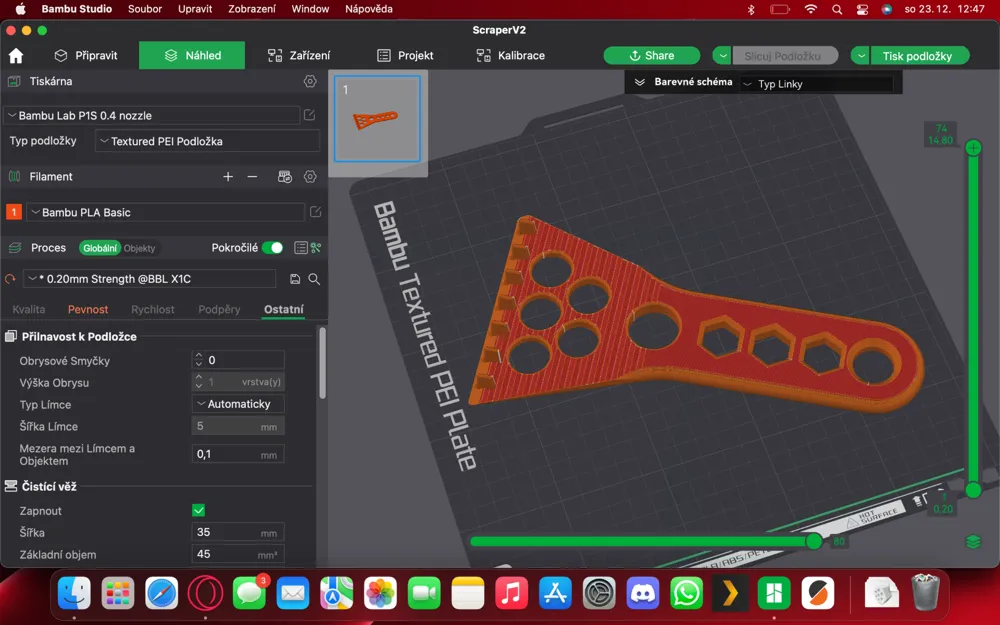This screenshot has width=1000, height=625.
Task: Adjust the Obrysové Smyčky stepper arrows
Action: [198, 360]
